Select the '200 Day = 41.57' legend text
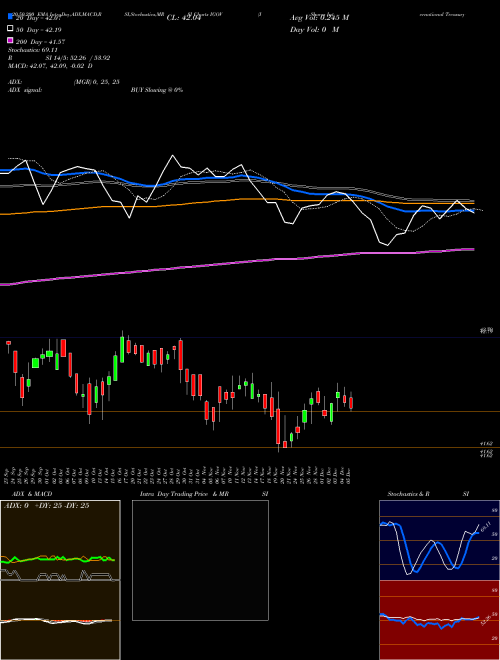This screenshot has height=660, width=500. 40,42
